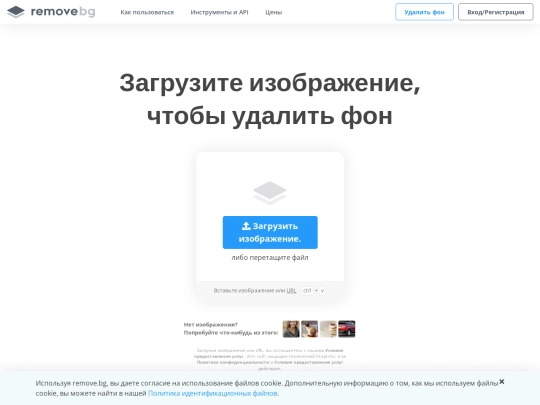Click the remove.bg logo in header
The image size is (540, 405).
click(x=51, y=12)
